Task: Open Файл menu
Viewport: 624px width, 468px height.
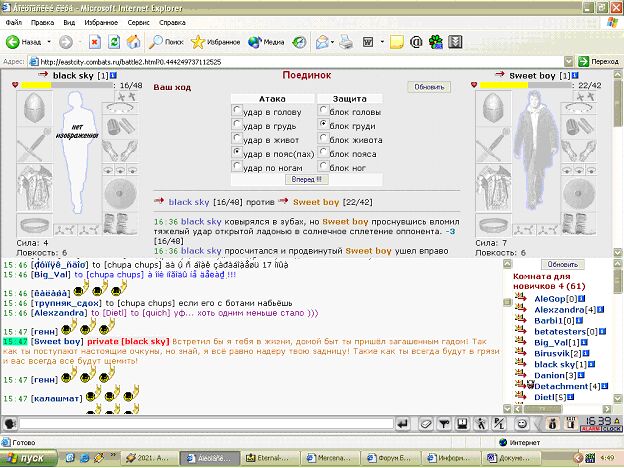Action: coord(14,23)
